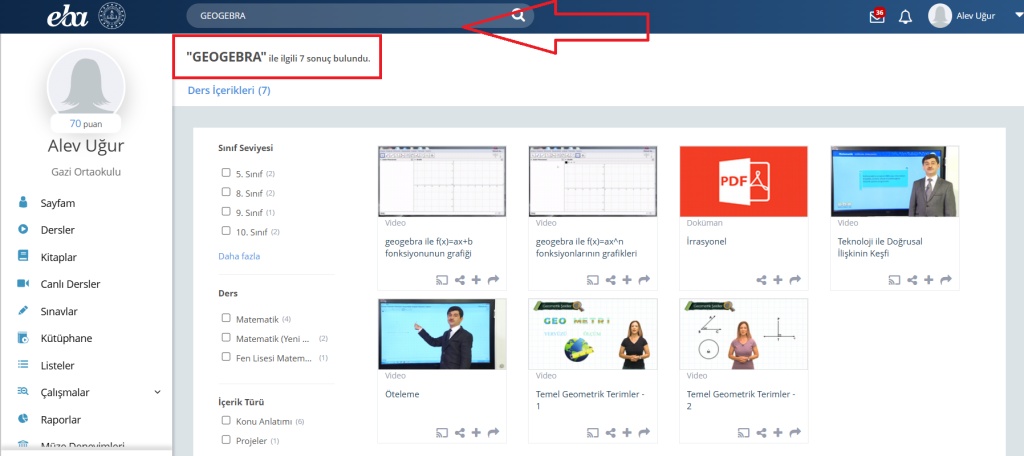
Task: Open Kitaplar in sidebar
Action: click(x=58, y=257)
